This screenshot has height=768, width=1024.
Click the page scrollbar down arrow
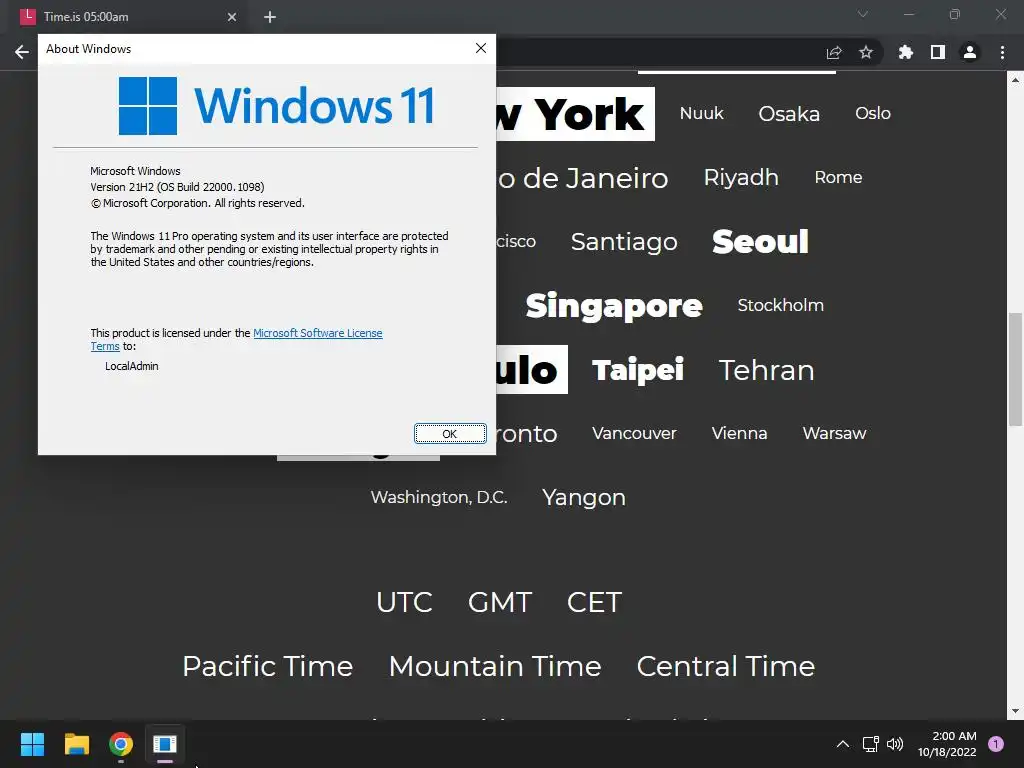[x=1016, y=711]
